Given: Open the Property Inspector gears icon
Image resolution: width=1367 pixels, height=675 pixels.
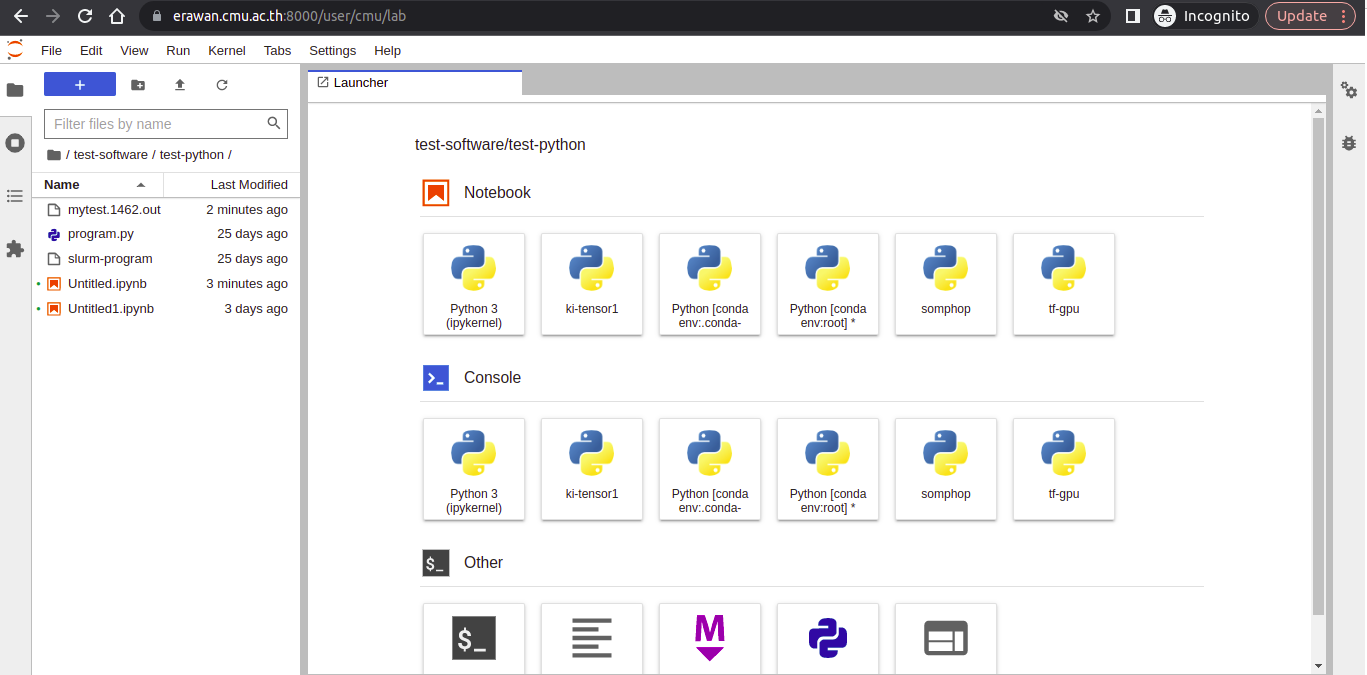Looking at the screenshot, I should tap(1349, 90).
